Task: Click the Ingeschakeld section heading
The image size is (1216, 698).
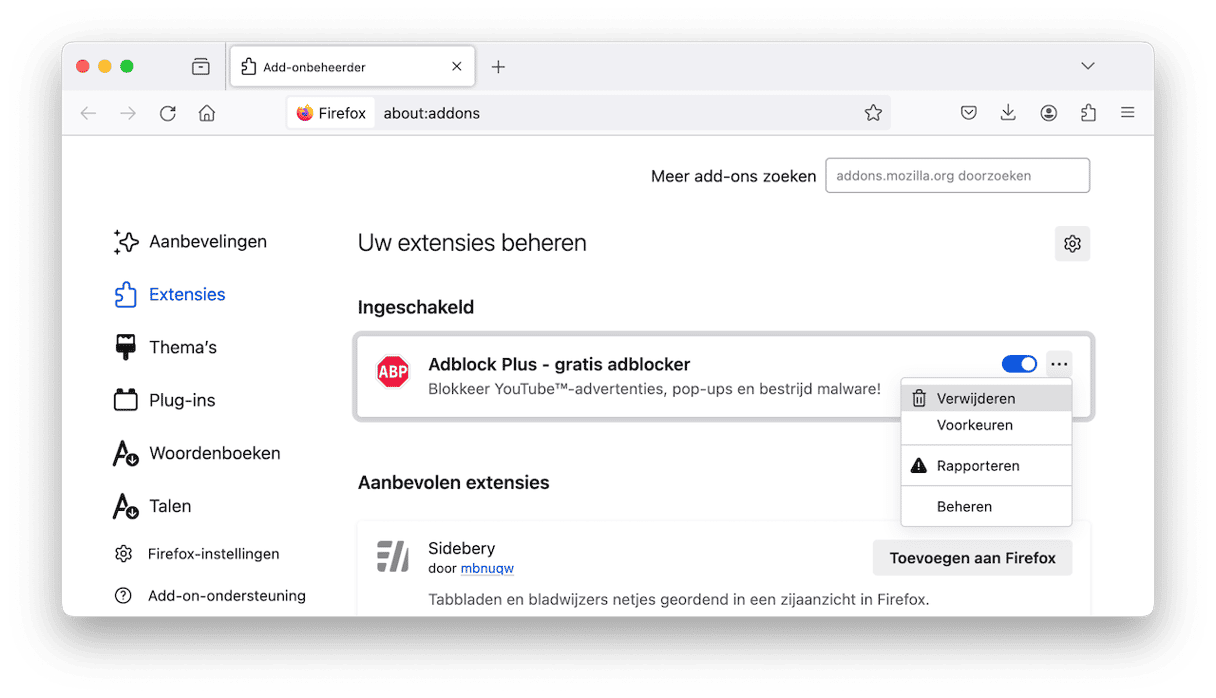Action: coord(416,307)
